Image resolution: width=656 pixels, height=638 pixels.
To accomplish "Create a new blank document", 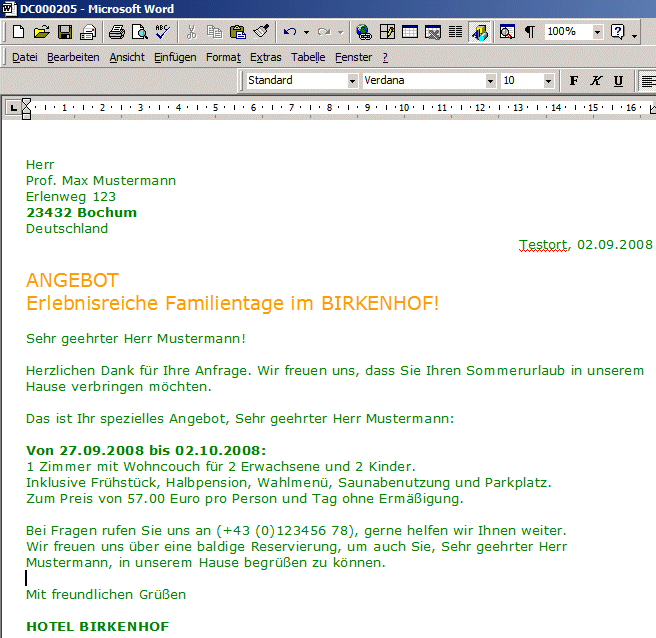I will tap(18, 32).
